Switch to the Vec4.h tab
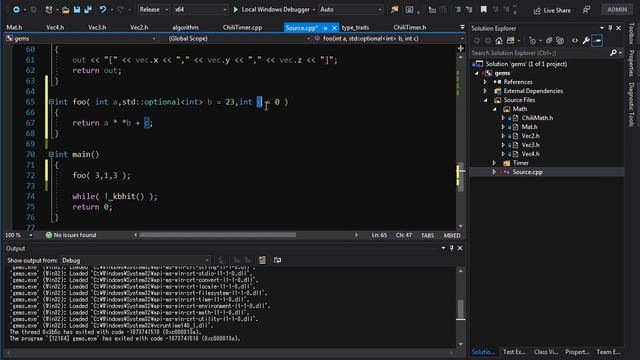This screenshot has height=360, width=640. 55,27
